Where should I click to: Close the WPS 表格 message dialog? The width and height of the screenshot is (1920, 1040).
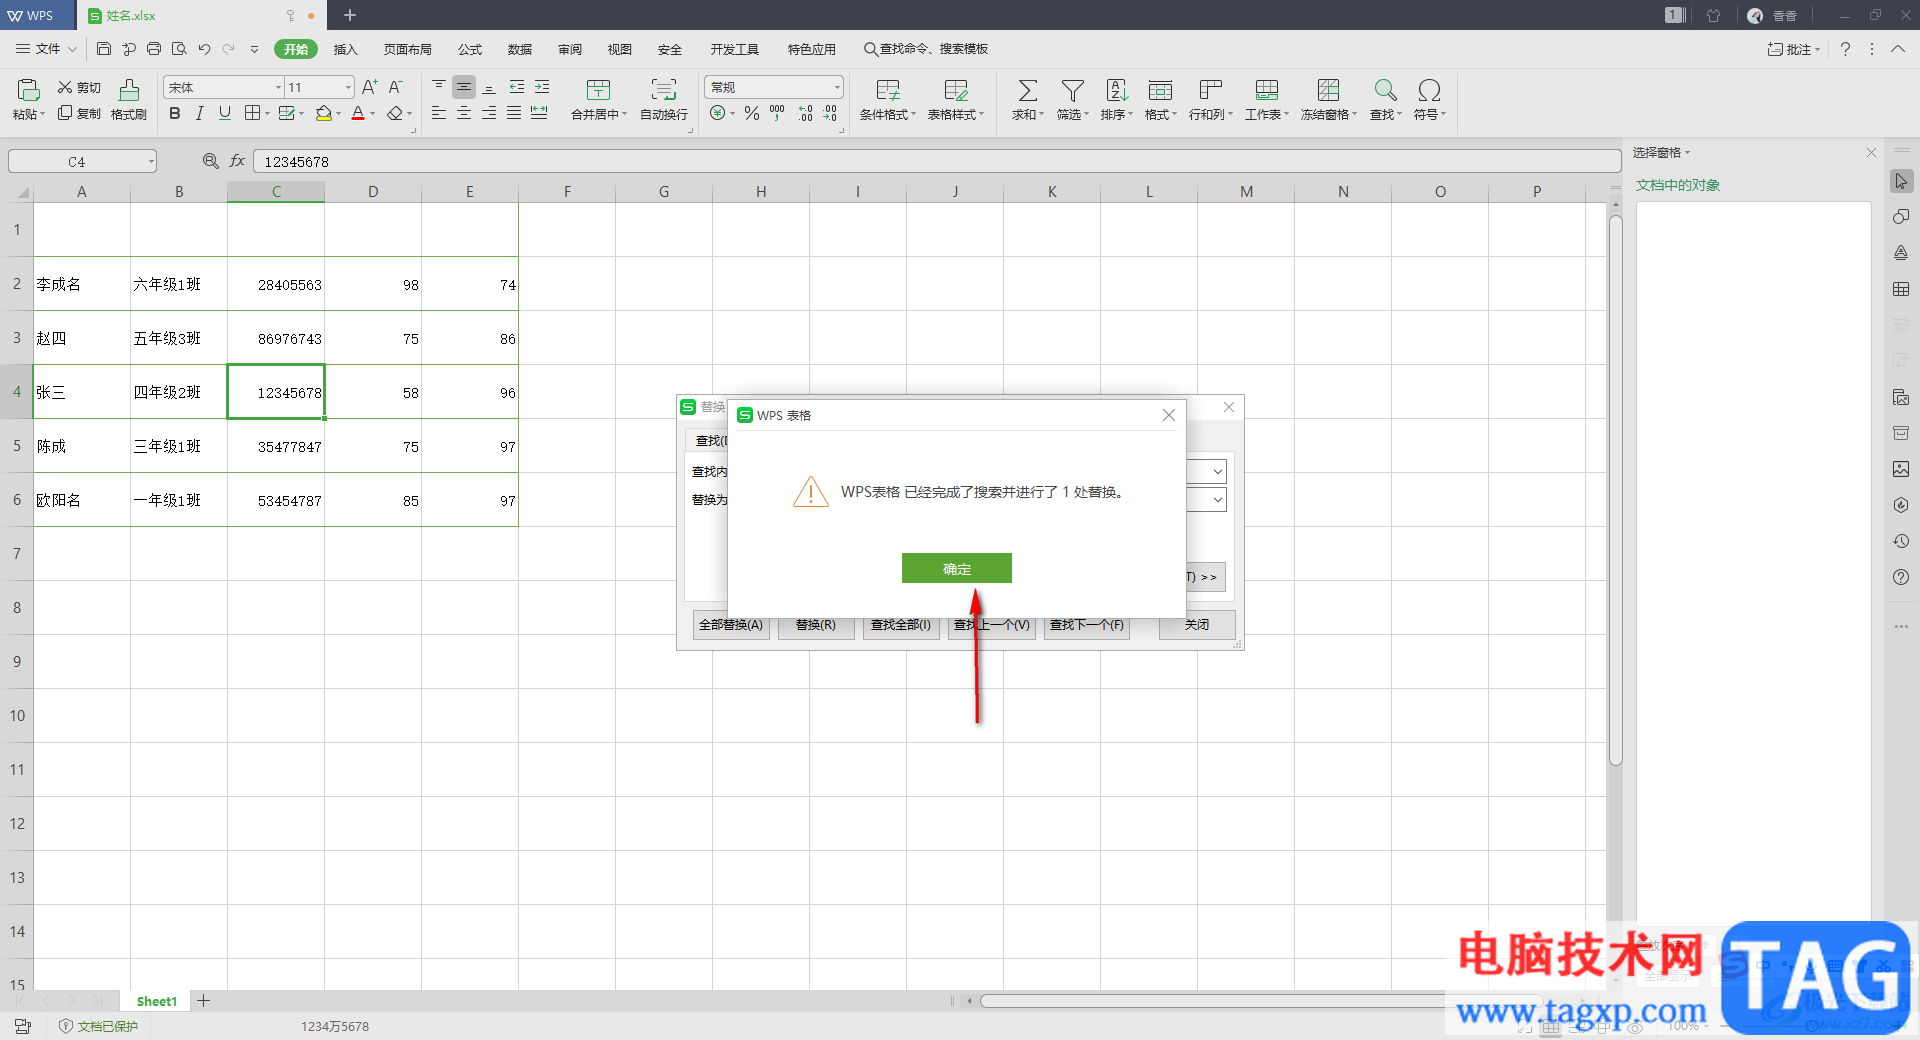click(x=1168, y=415)
